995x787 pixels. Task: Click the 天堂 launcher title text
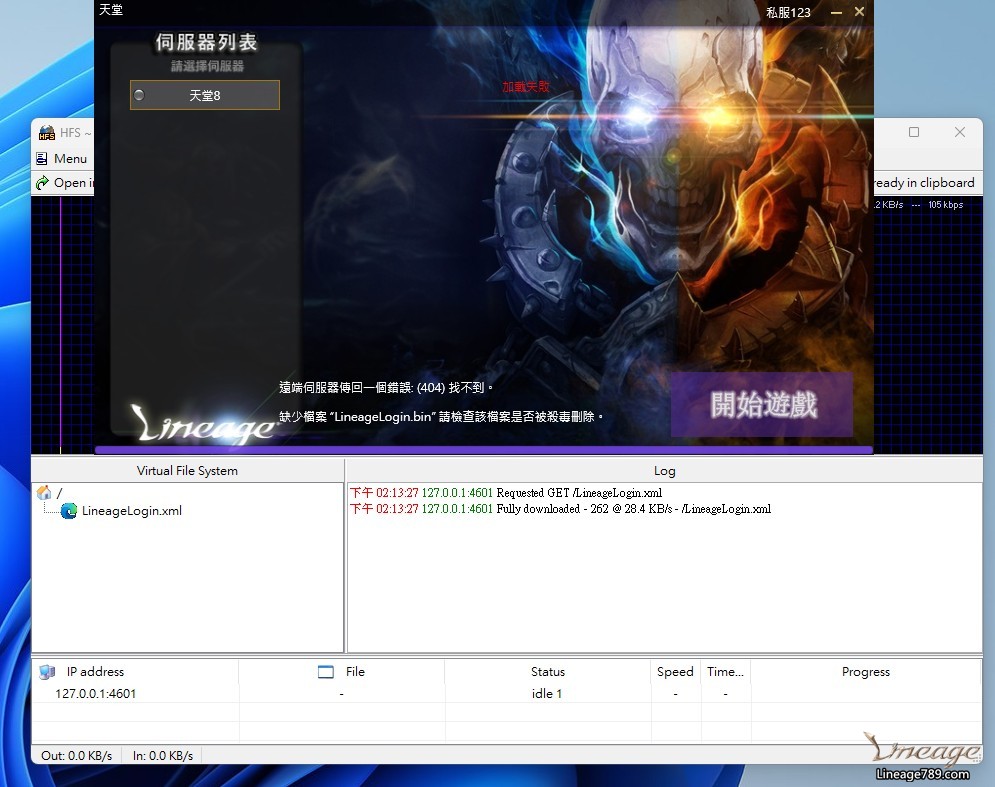point(111,10)
